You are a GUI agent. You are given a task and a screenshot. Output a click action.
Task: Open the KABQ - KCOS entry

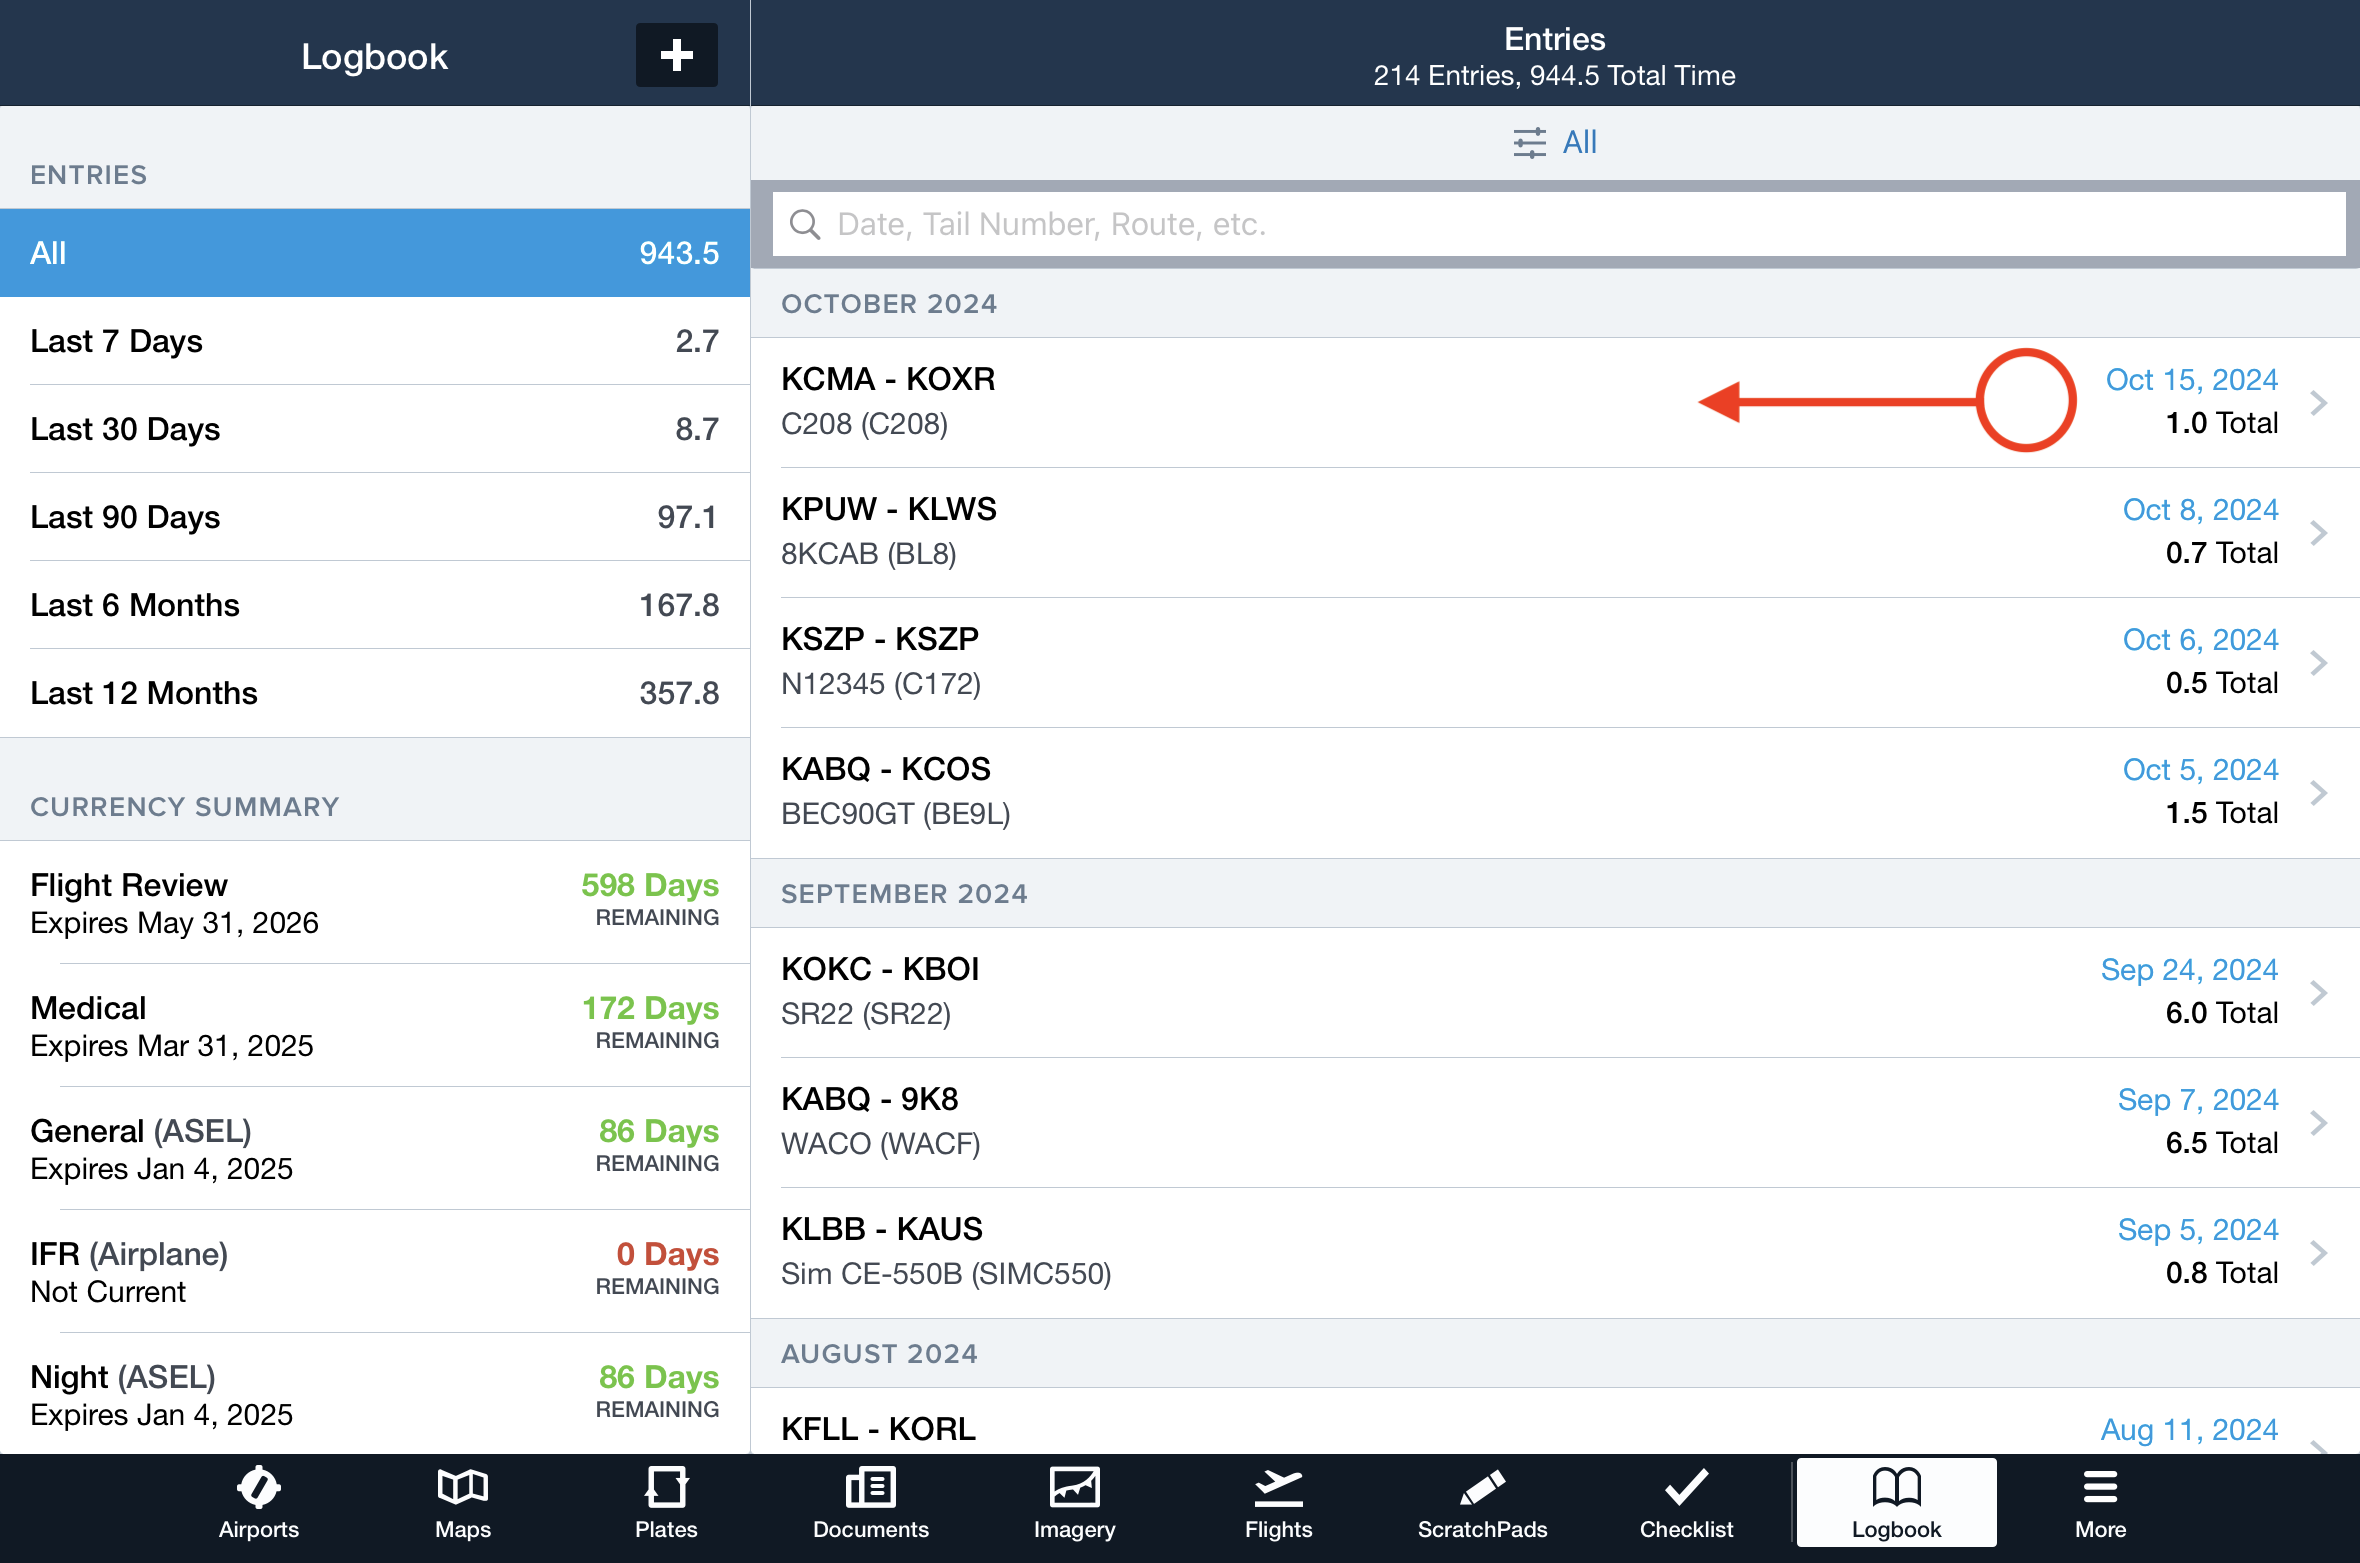(1555, 792)
